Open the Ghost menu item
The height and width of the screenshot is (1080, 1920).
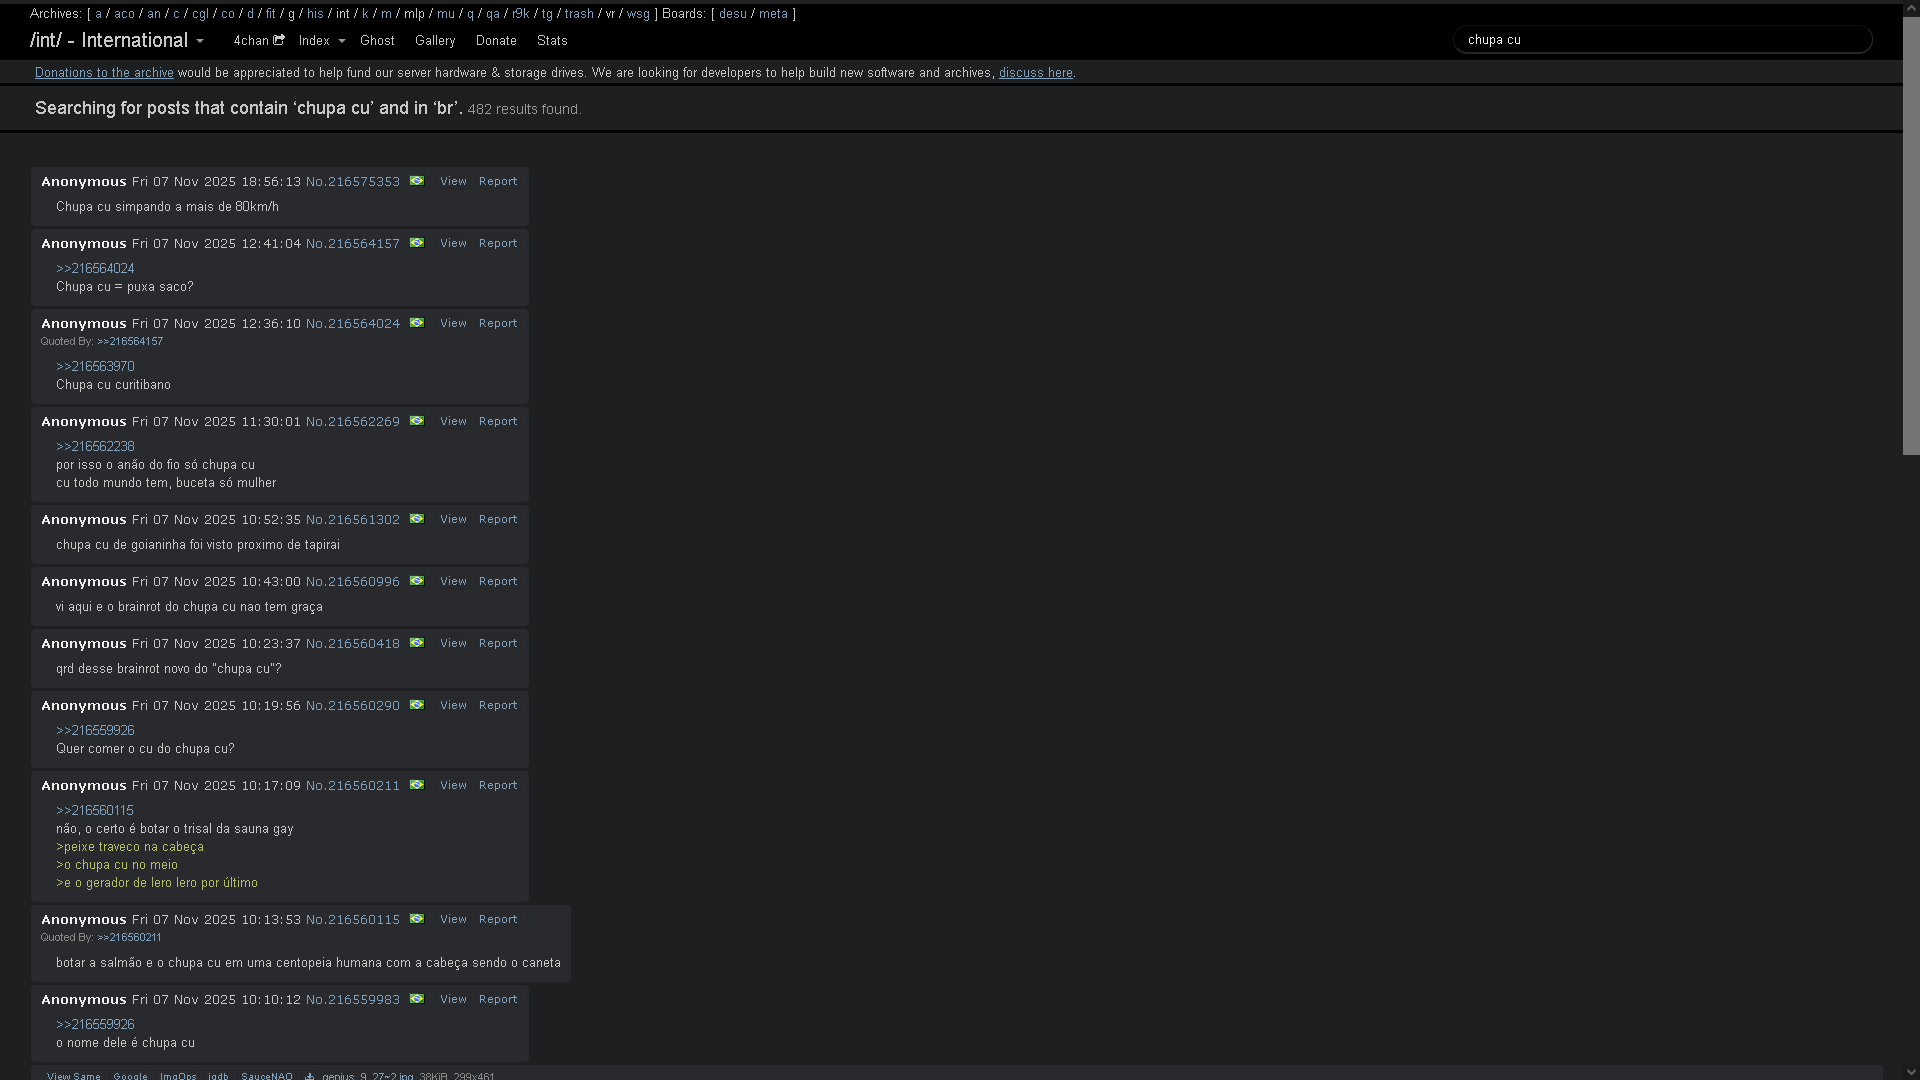tap(377, 41)
